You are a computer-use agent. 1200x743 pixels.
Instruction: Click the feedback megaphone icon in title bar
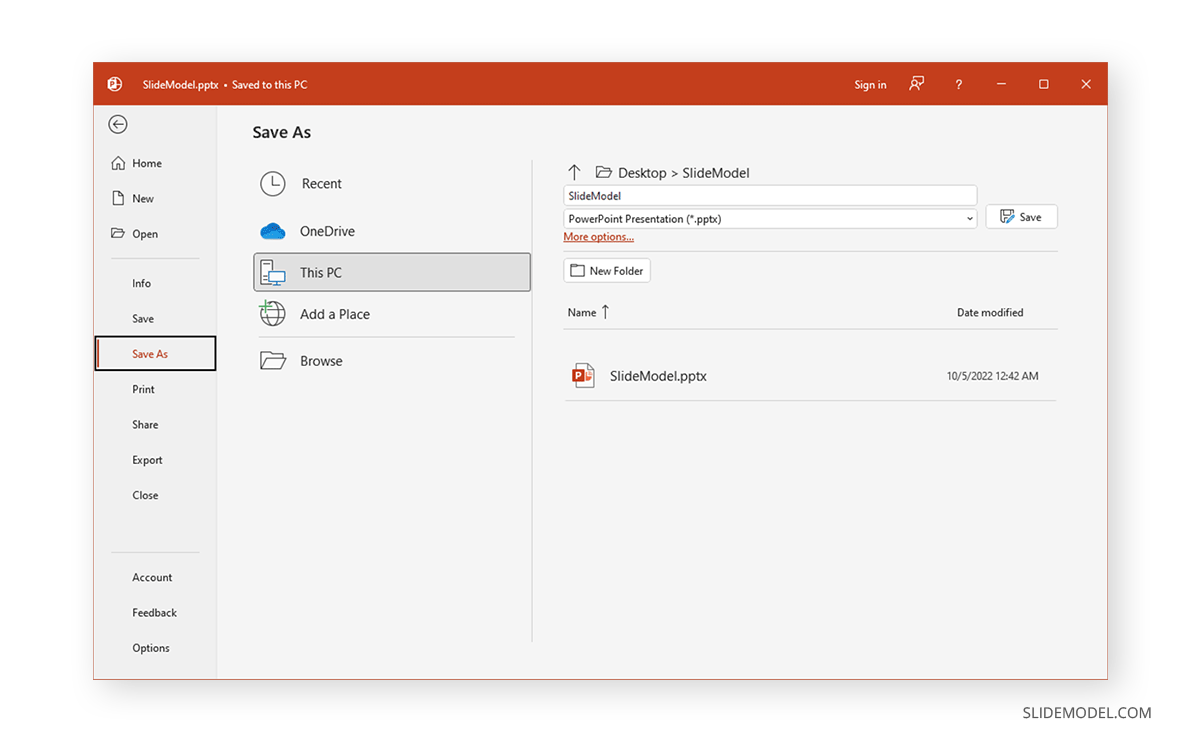click(x=916, y=84)
